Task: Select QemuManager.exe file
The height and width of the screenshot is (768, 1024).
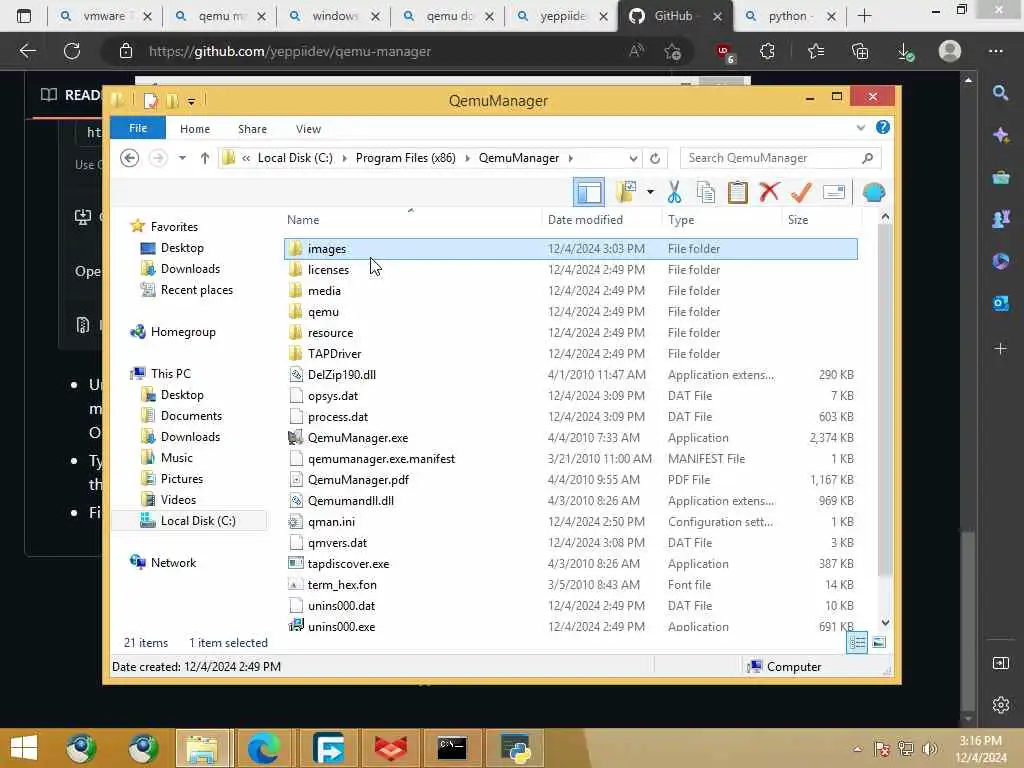Action: tap(571, 438)
